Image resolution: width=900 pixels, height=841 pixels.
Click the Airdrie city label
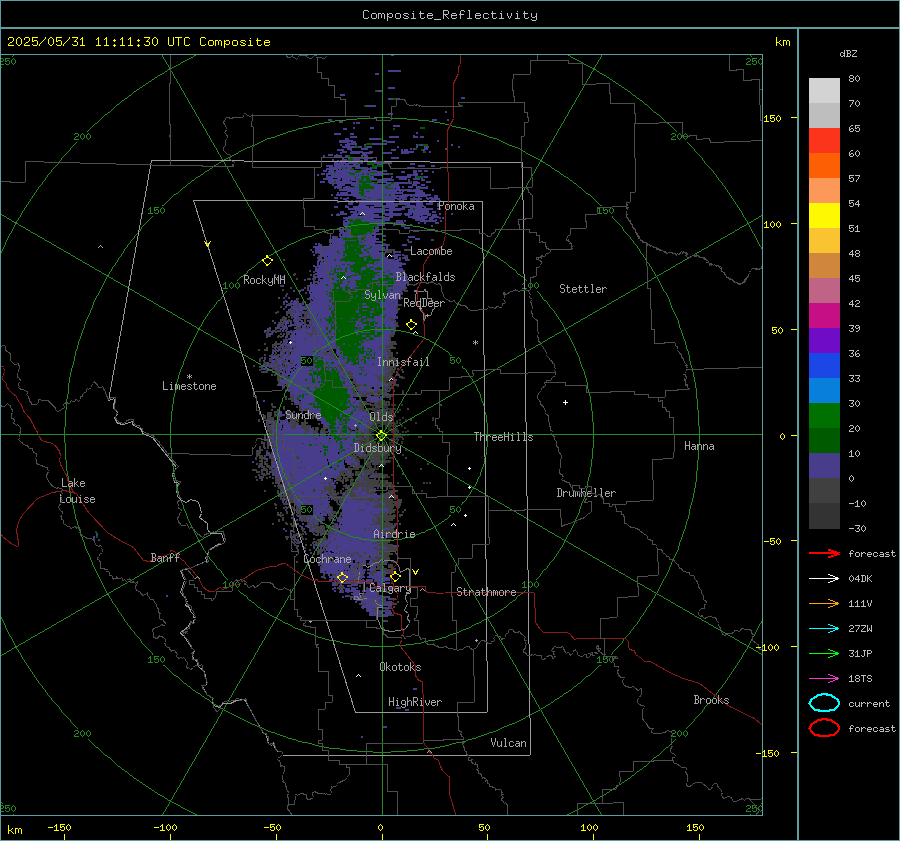click(394, 534)
